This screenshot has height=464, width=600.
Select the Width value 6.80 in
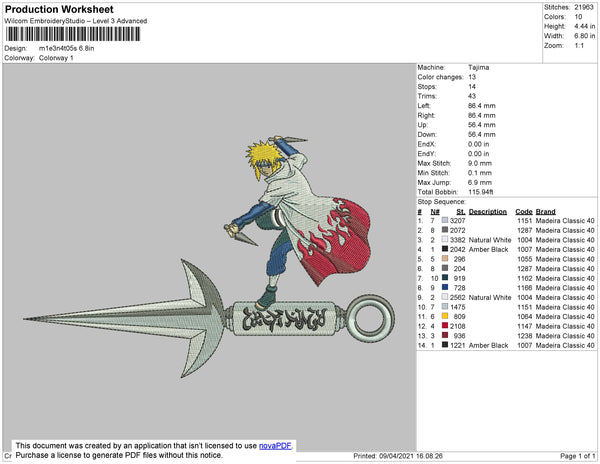coord(584,36)
